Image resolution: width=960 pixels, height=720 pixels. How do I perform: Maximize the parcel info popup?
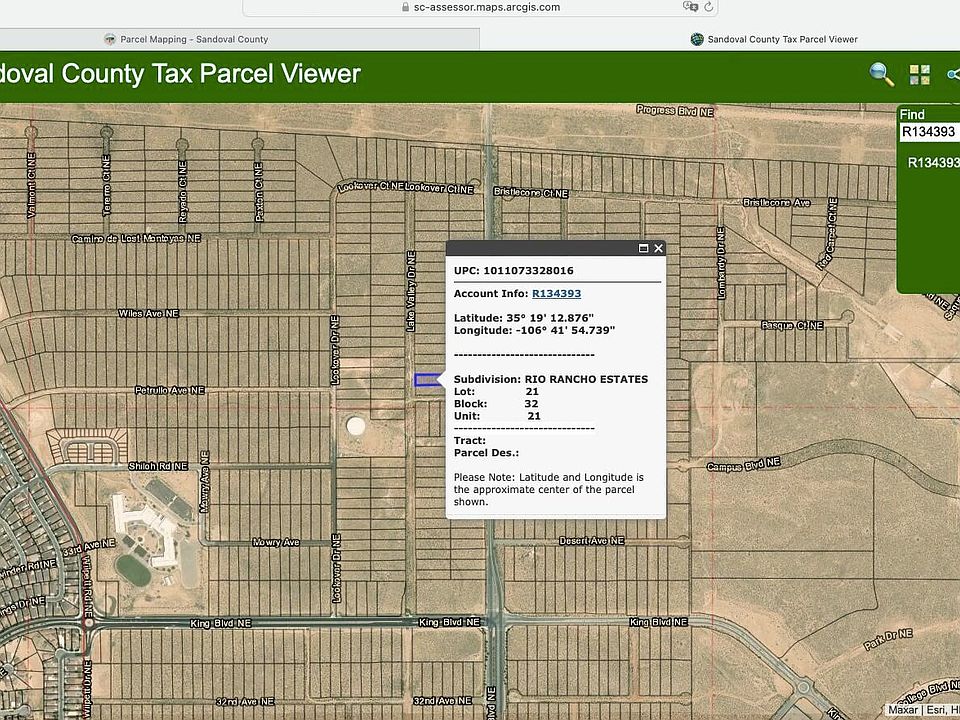(643, 248)
